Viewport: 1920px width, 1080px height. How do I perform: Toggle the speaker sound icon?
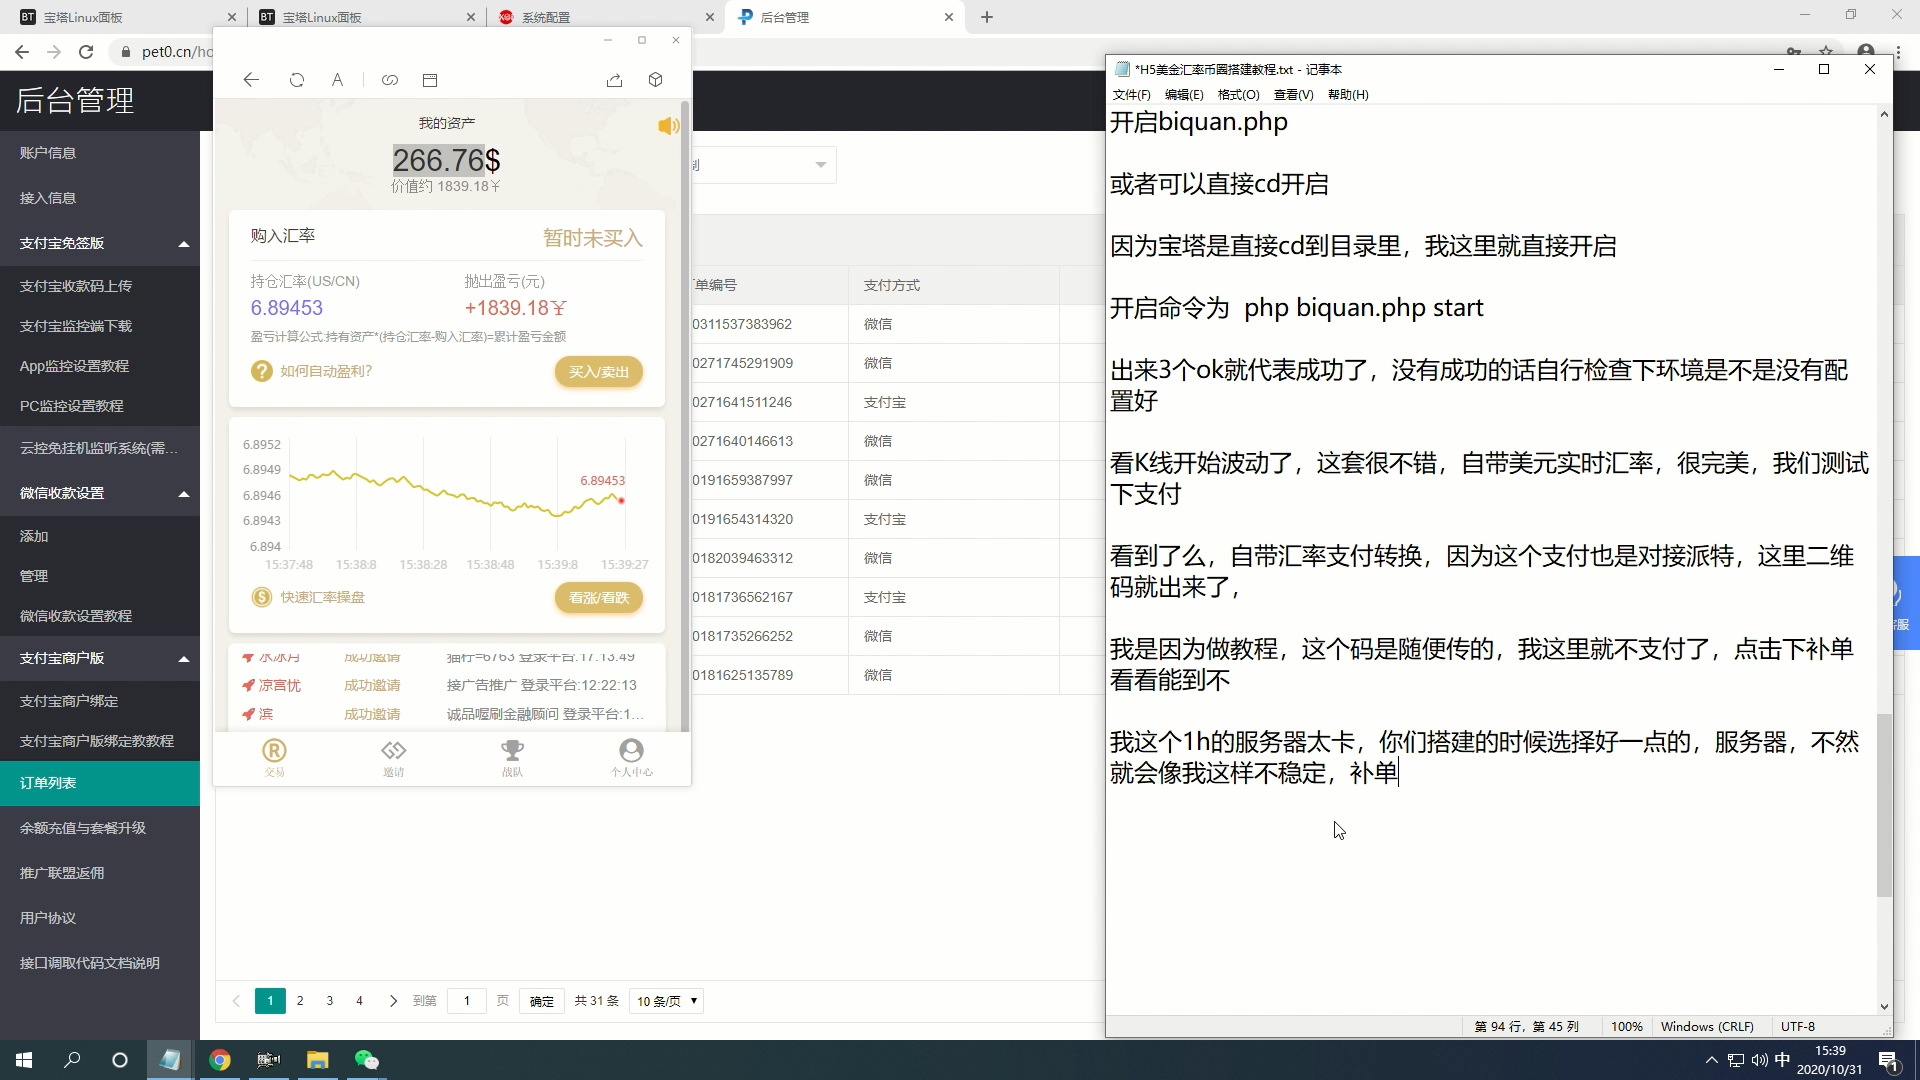coord(669,126)
